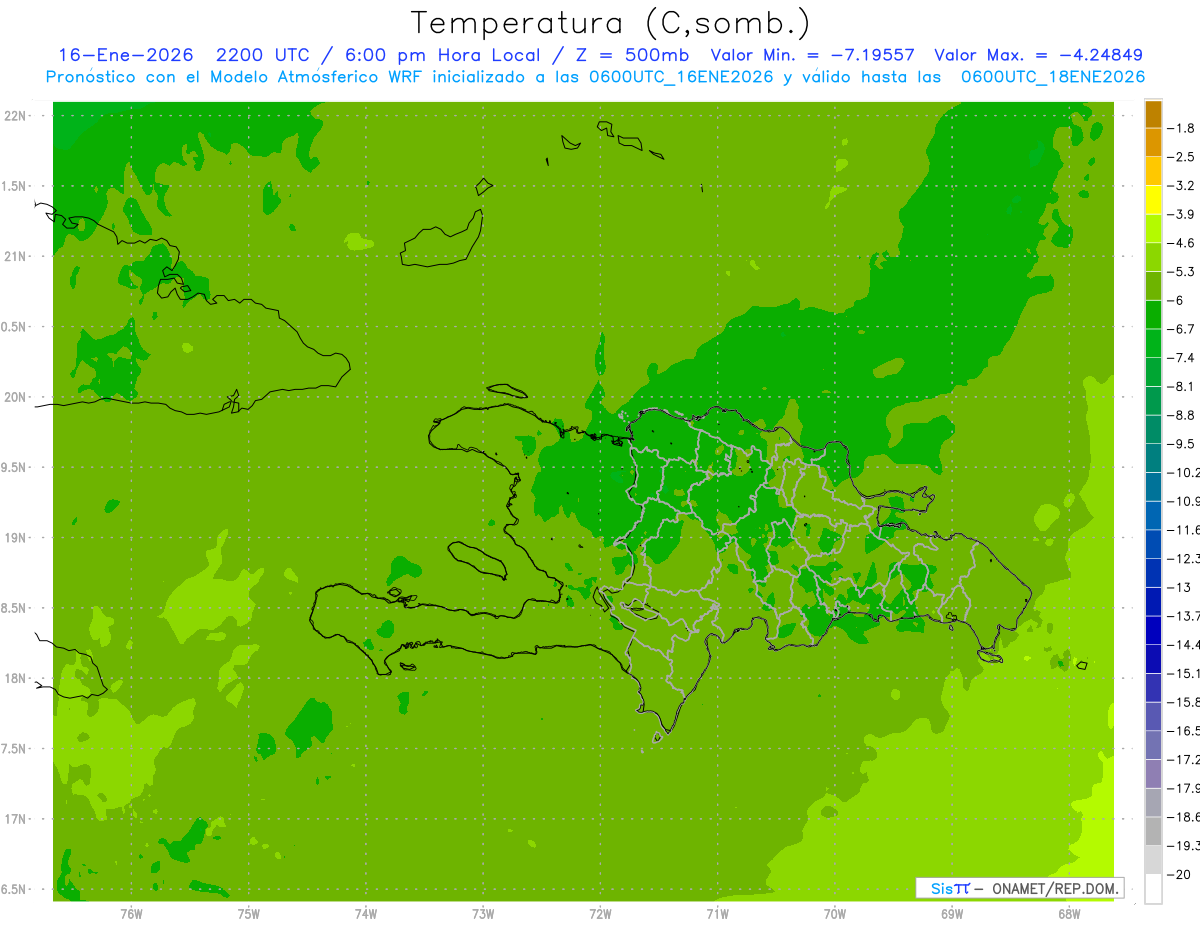
Task: Click the "-8.1" colorbar label
Action: [1181, 386]
